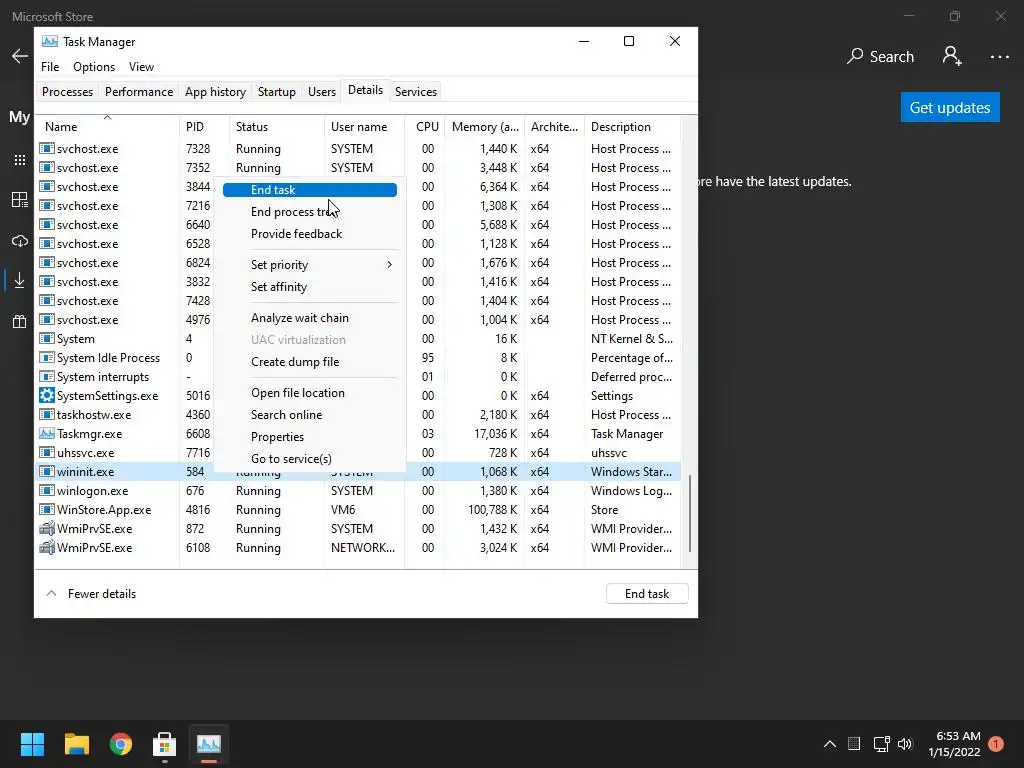Click Get updates in Microsoft Store

pos(950,108)
